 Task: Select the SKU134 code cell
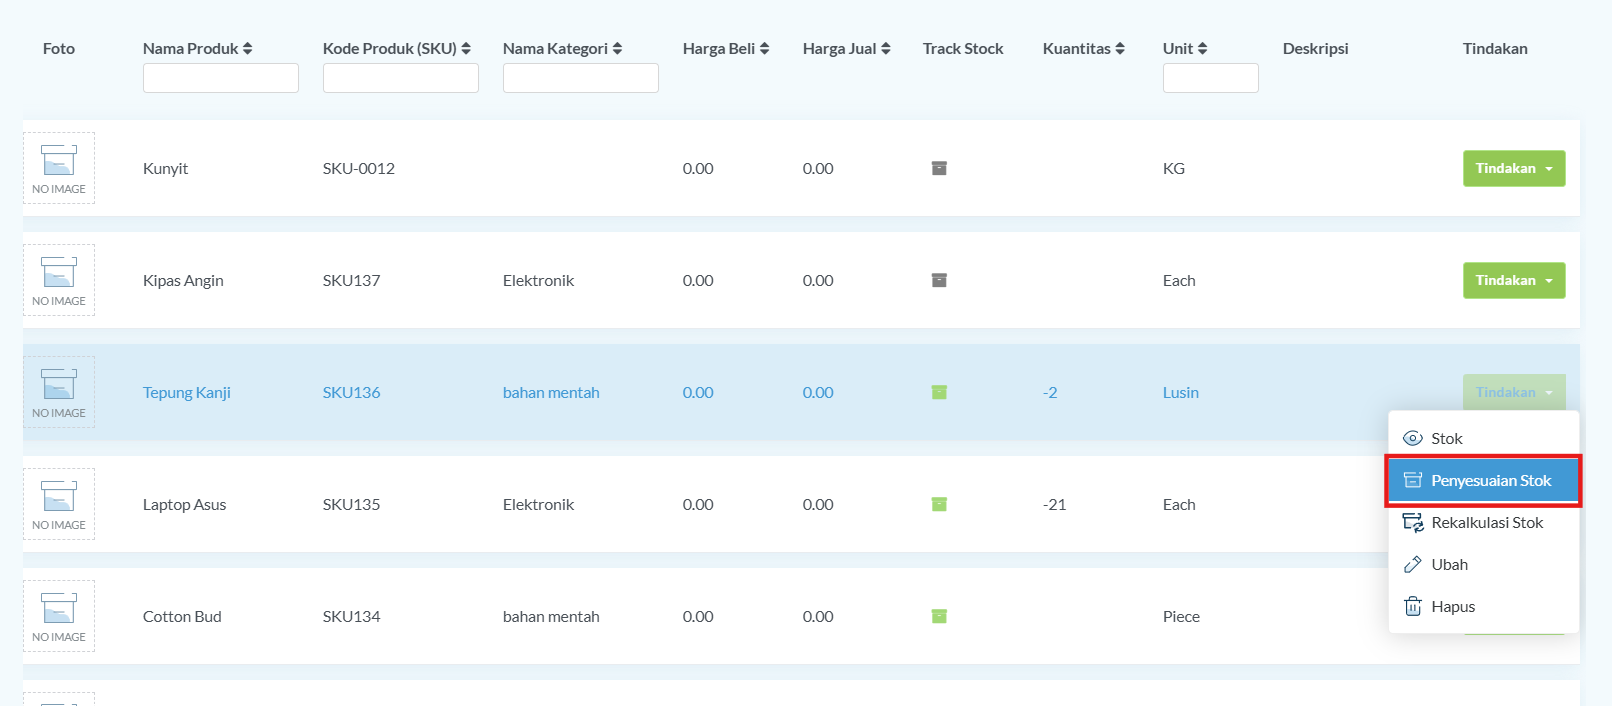coord(352,616)
